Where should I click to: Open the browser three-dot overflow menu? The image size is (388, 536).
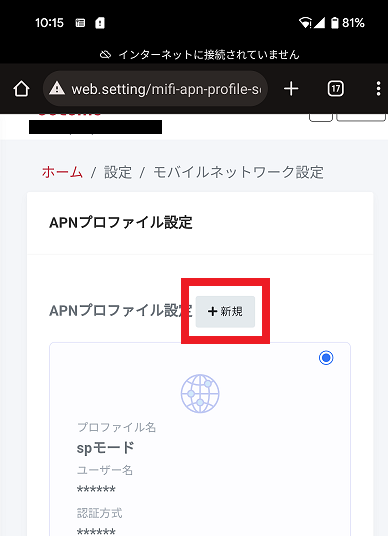[x=378, y=89]
